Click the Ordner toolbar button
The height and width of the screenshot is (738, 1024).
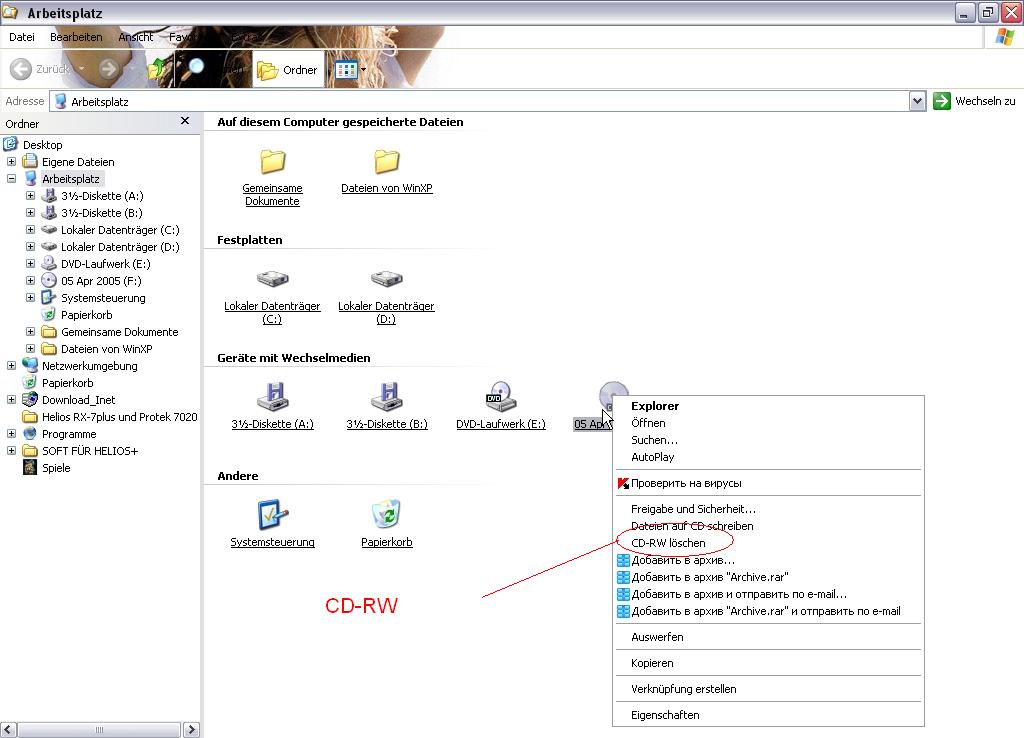click(x=287, y=70)
